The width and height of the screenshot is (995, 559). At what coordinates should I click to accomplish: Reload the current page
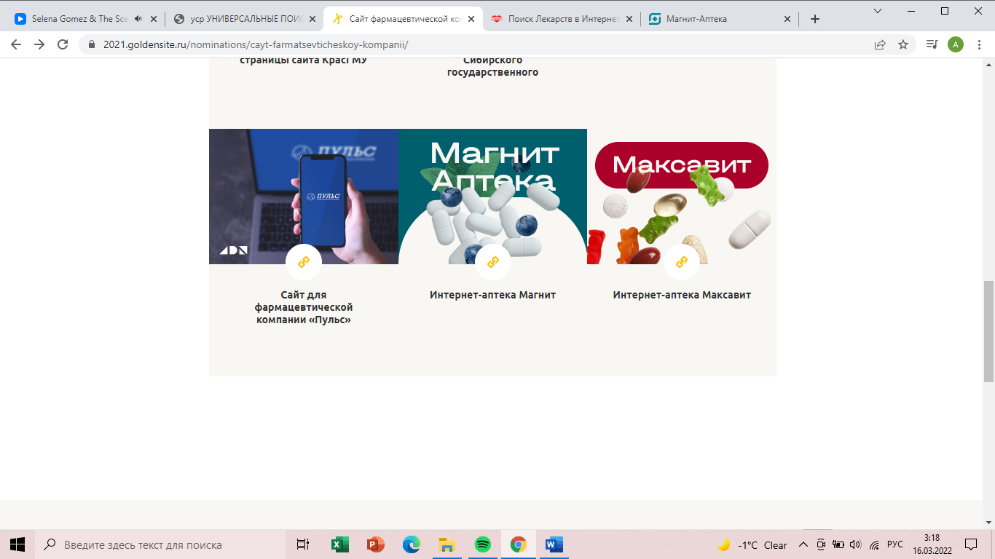(x=62, y=44)
